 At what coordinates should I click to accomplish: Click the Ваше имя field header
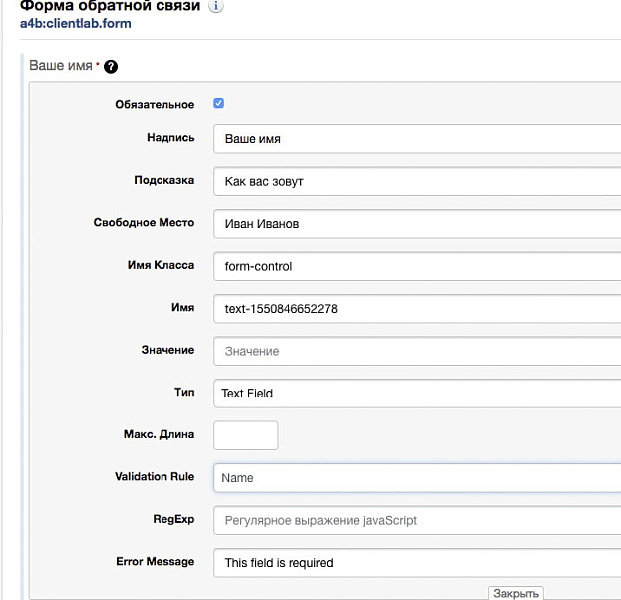(x=62, y=66)
